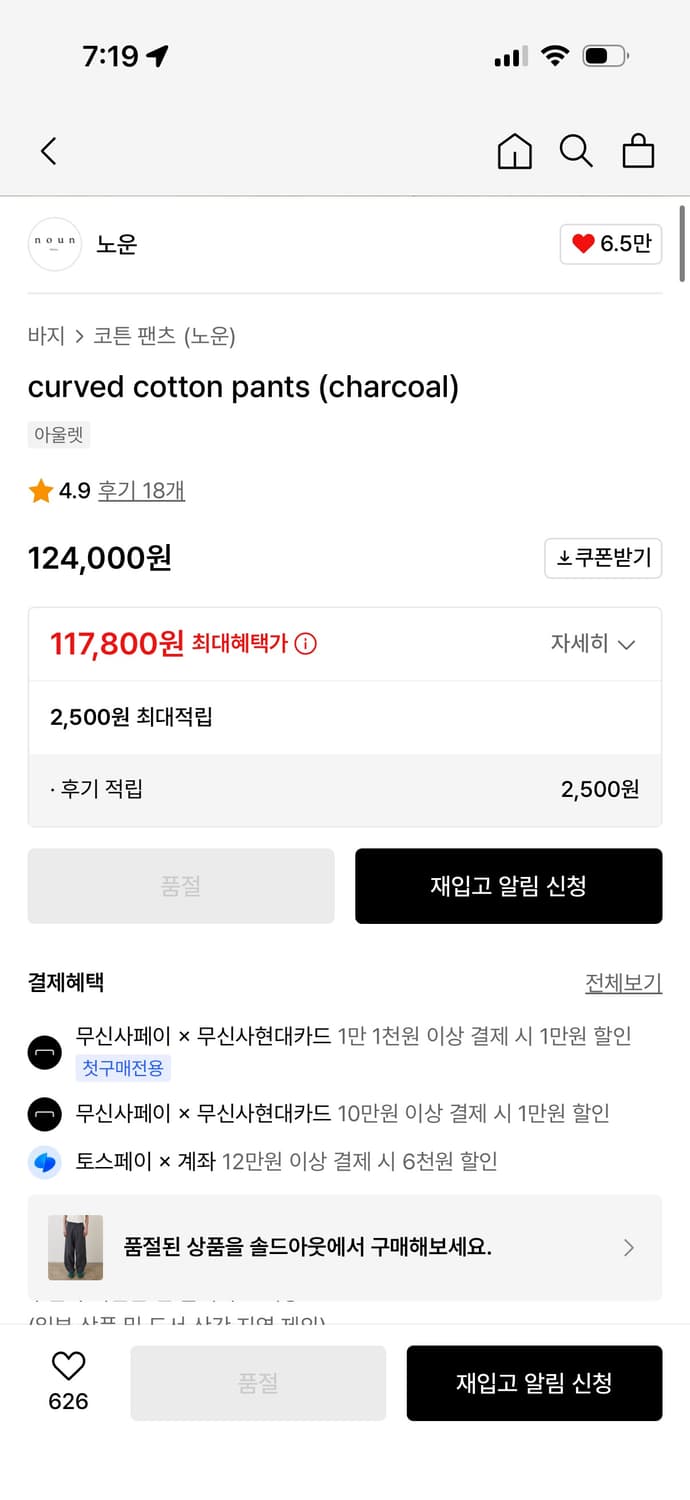
Task: Tap the back arrow at top left
Action: point(47,151)
